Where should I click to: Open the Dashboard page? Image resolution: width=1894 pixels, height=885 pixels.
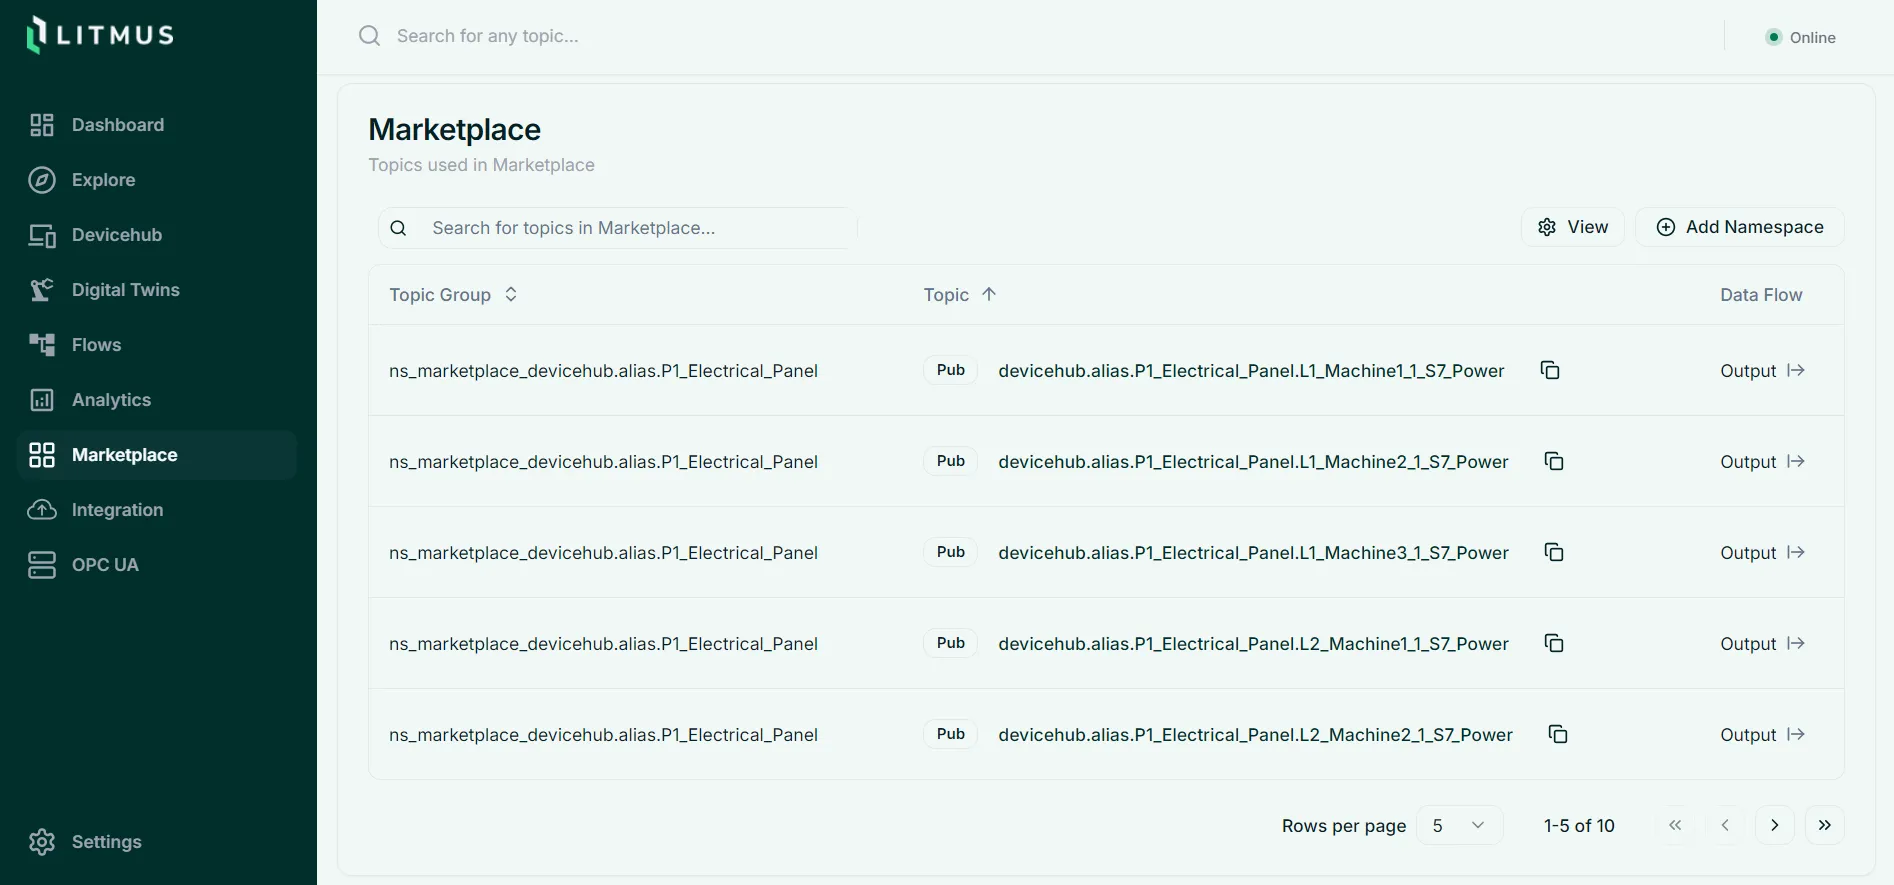pyautogui.click(x=157, y=125)
